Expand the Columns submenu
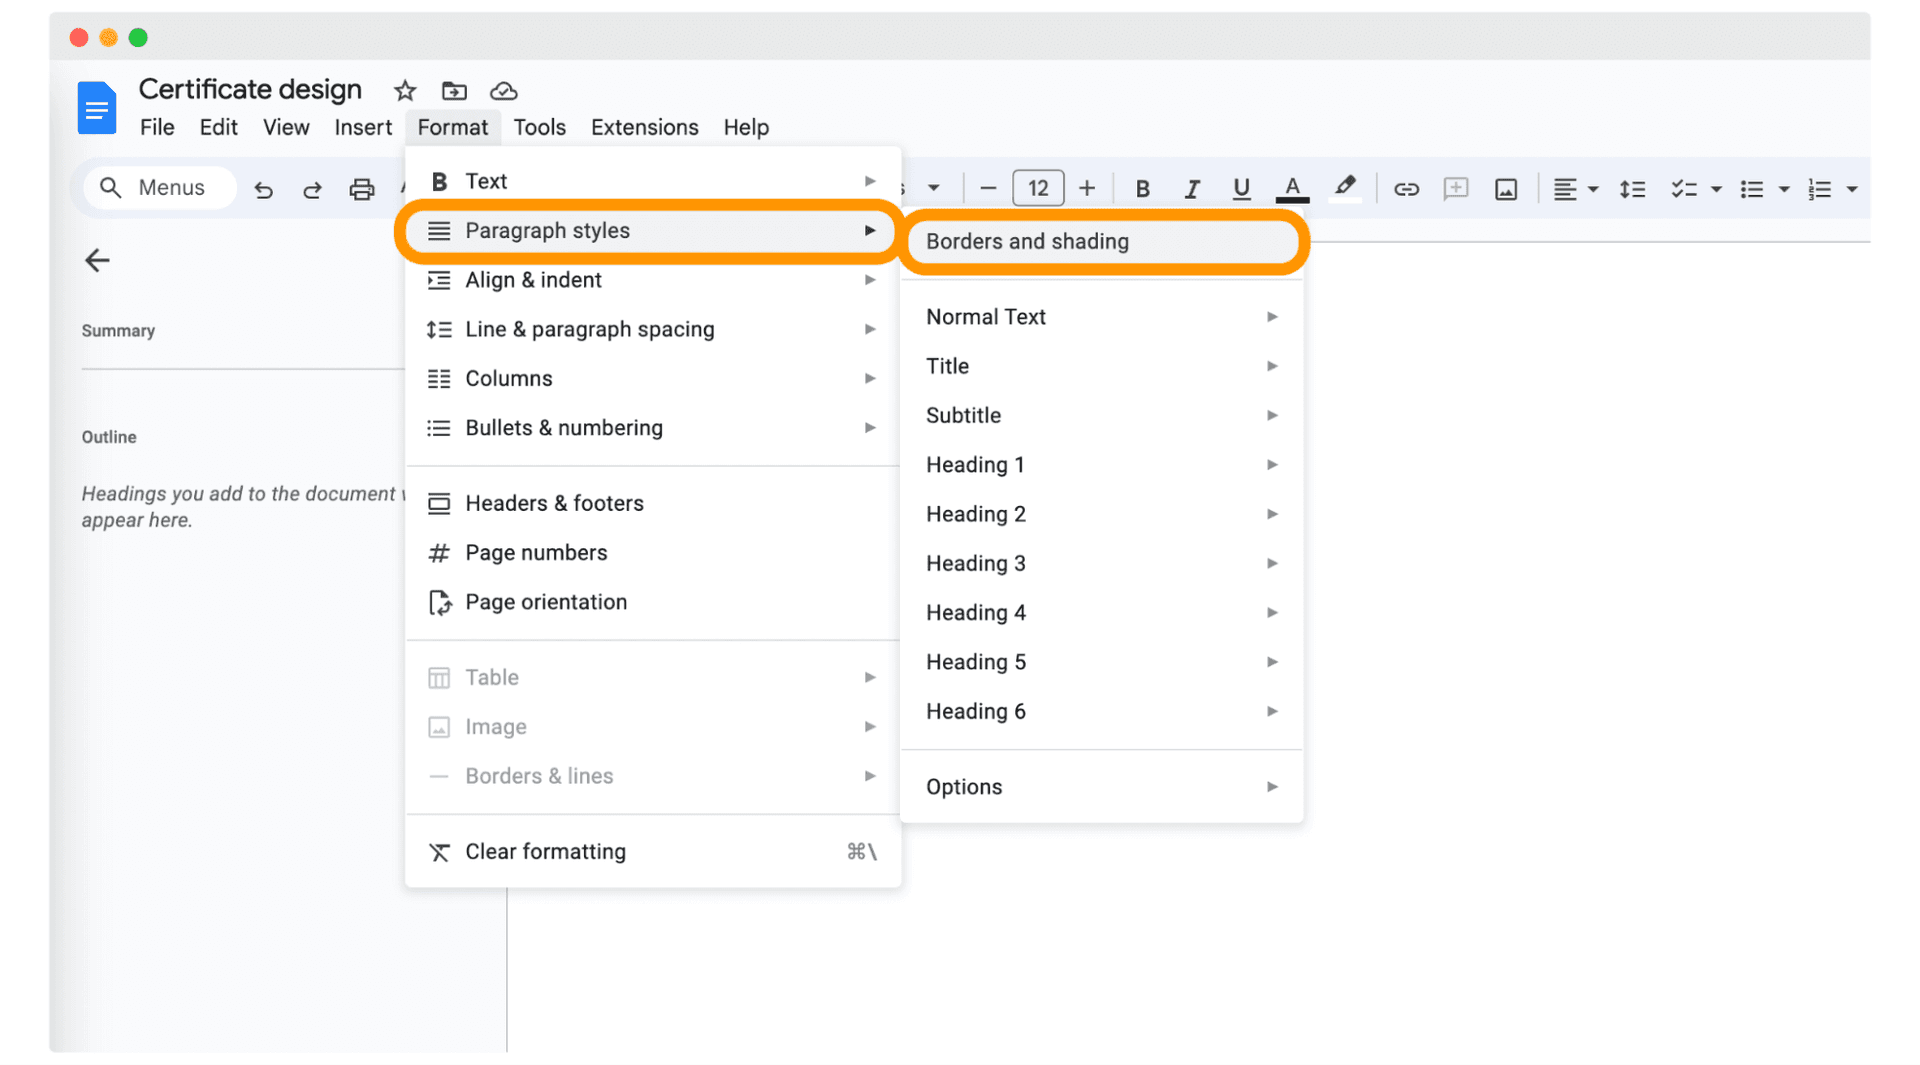 click(653, 378)
